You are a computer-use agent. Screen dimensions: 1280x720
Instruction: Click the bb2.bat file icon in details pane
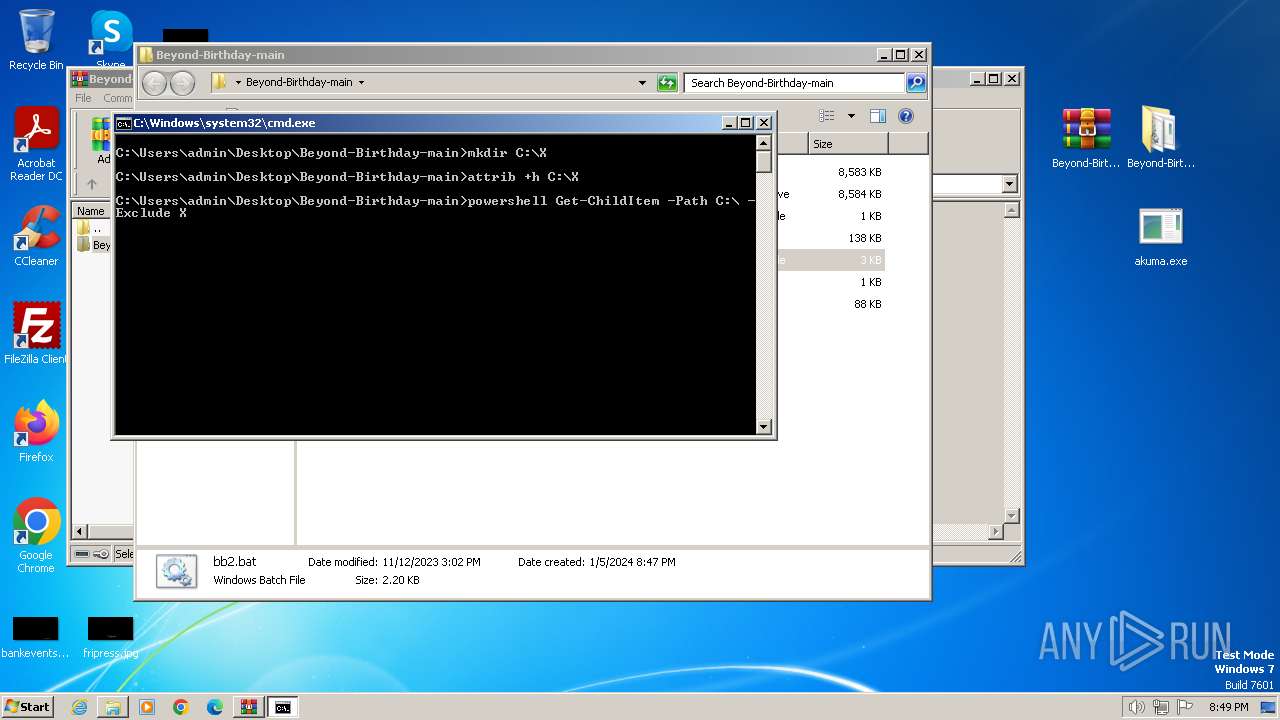coord(176,571)
